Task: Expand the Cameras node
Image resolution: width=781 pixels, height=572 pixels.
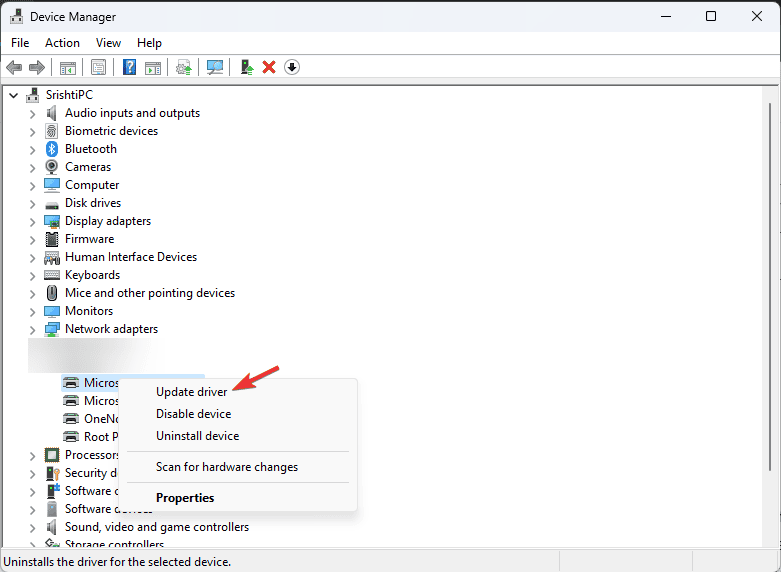Action: tap(32, 168)
